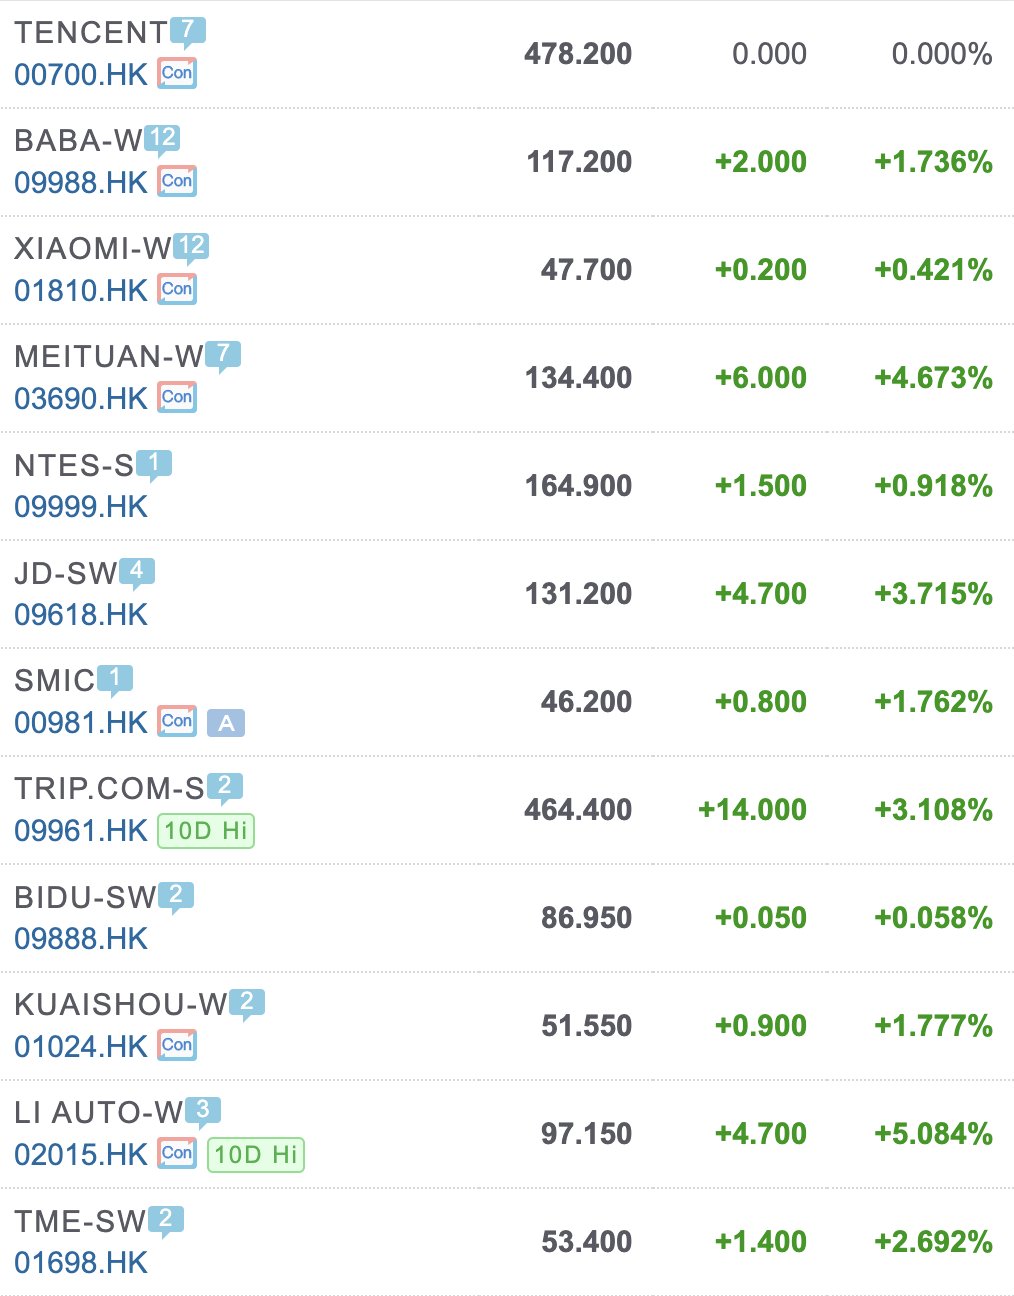Image resolution: width=1014 pixels, height=1296 pixels.
Task: Click the Con icon next to 09988.HK
Action: (x=177, y=181)
